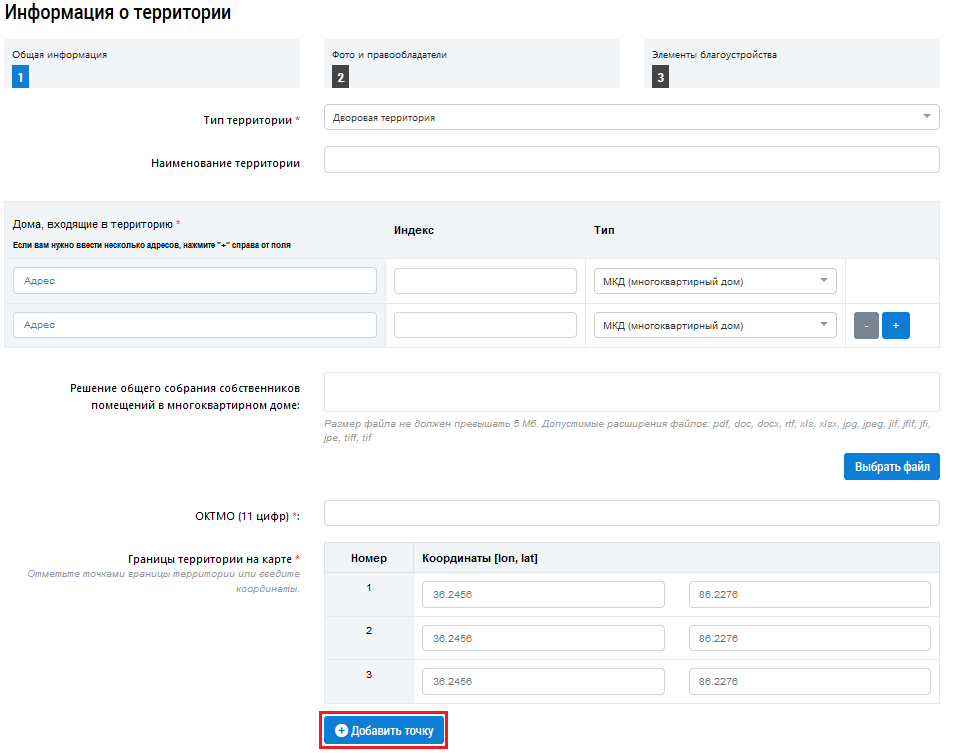Click the plus button to add address row
953x753 pixels.
click(x=895, y=325)
